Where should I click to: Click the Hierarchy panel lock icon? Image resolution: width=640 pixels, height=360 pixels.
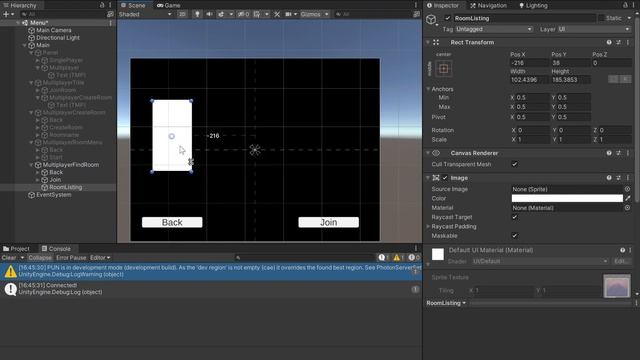(102, 5)
